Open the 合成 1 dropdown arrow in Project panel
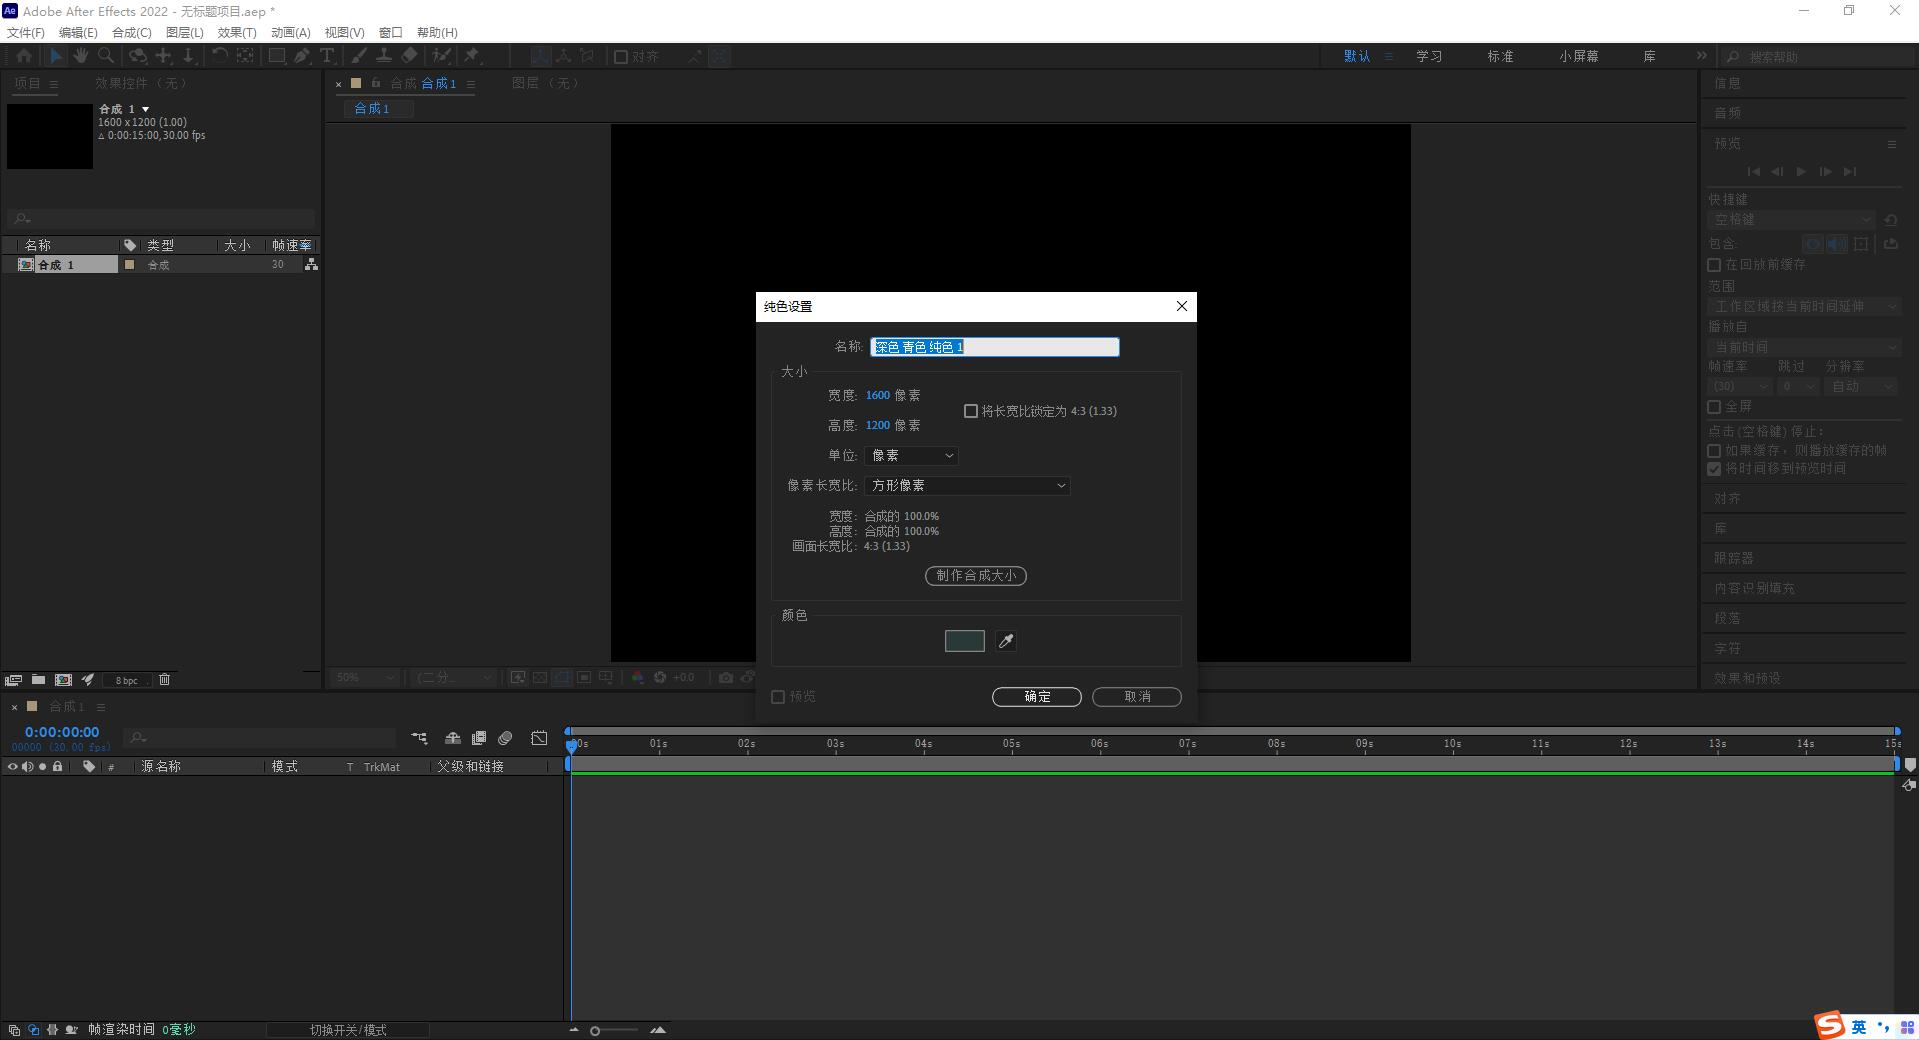The image size is (1919, 1040). coord(146,109)
